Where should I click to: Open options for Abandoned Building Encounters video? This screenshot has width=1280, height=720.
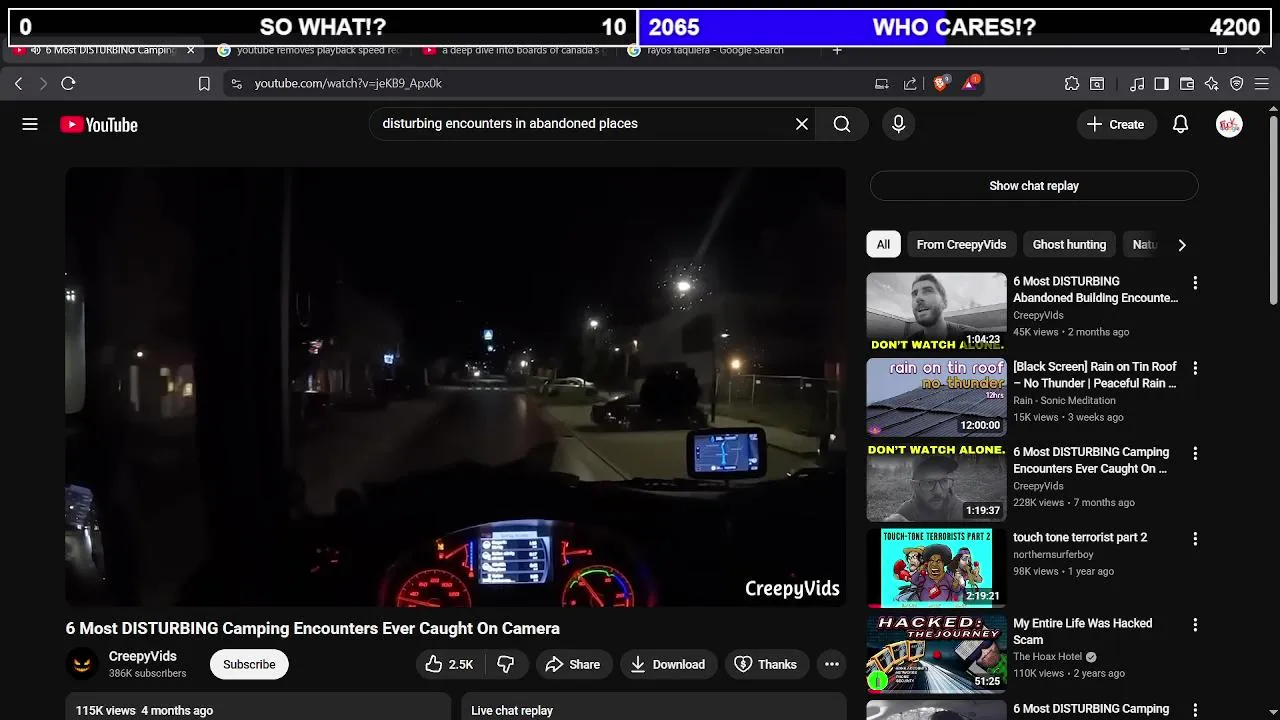coord(1195,283)
